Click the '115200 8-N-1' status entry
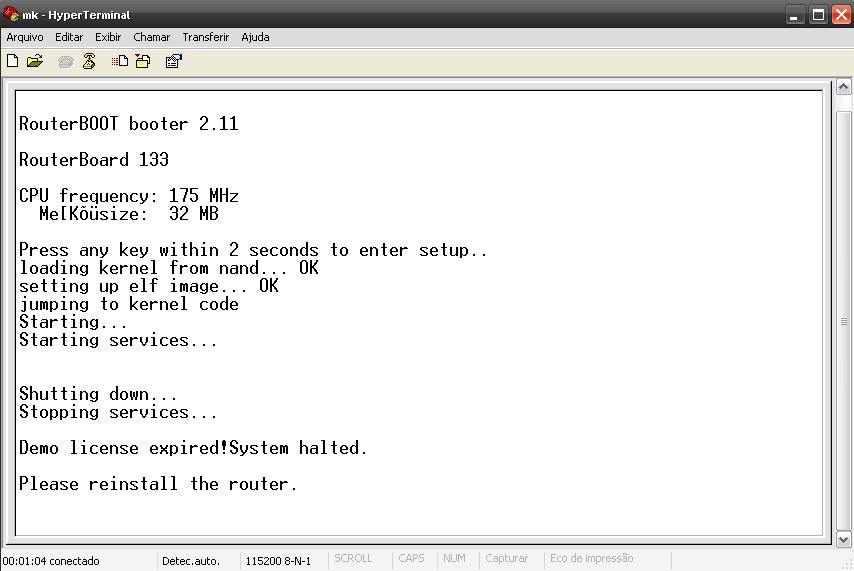Image resolution: width=854 pixels, height=571 pixels. [x=278, y=561]
